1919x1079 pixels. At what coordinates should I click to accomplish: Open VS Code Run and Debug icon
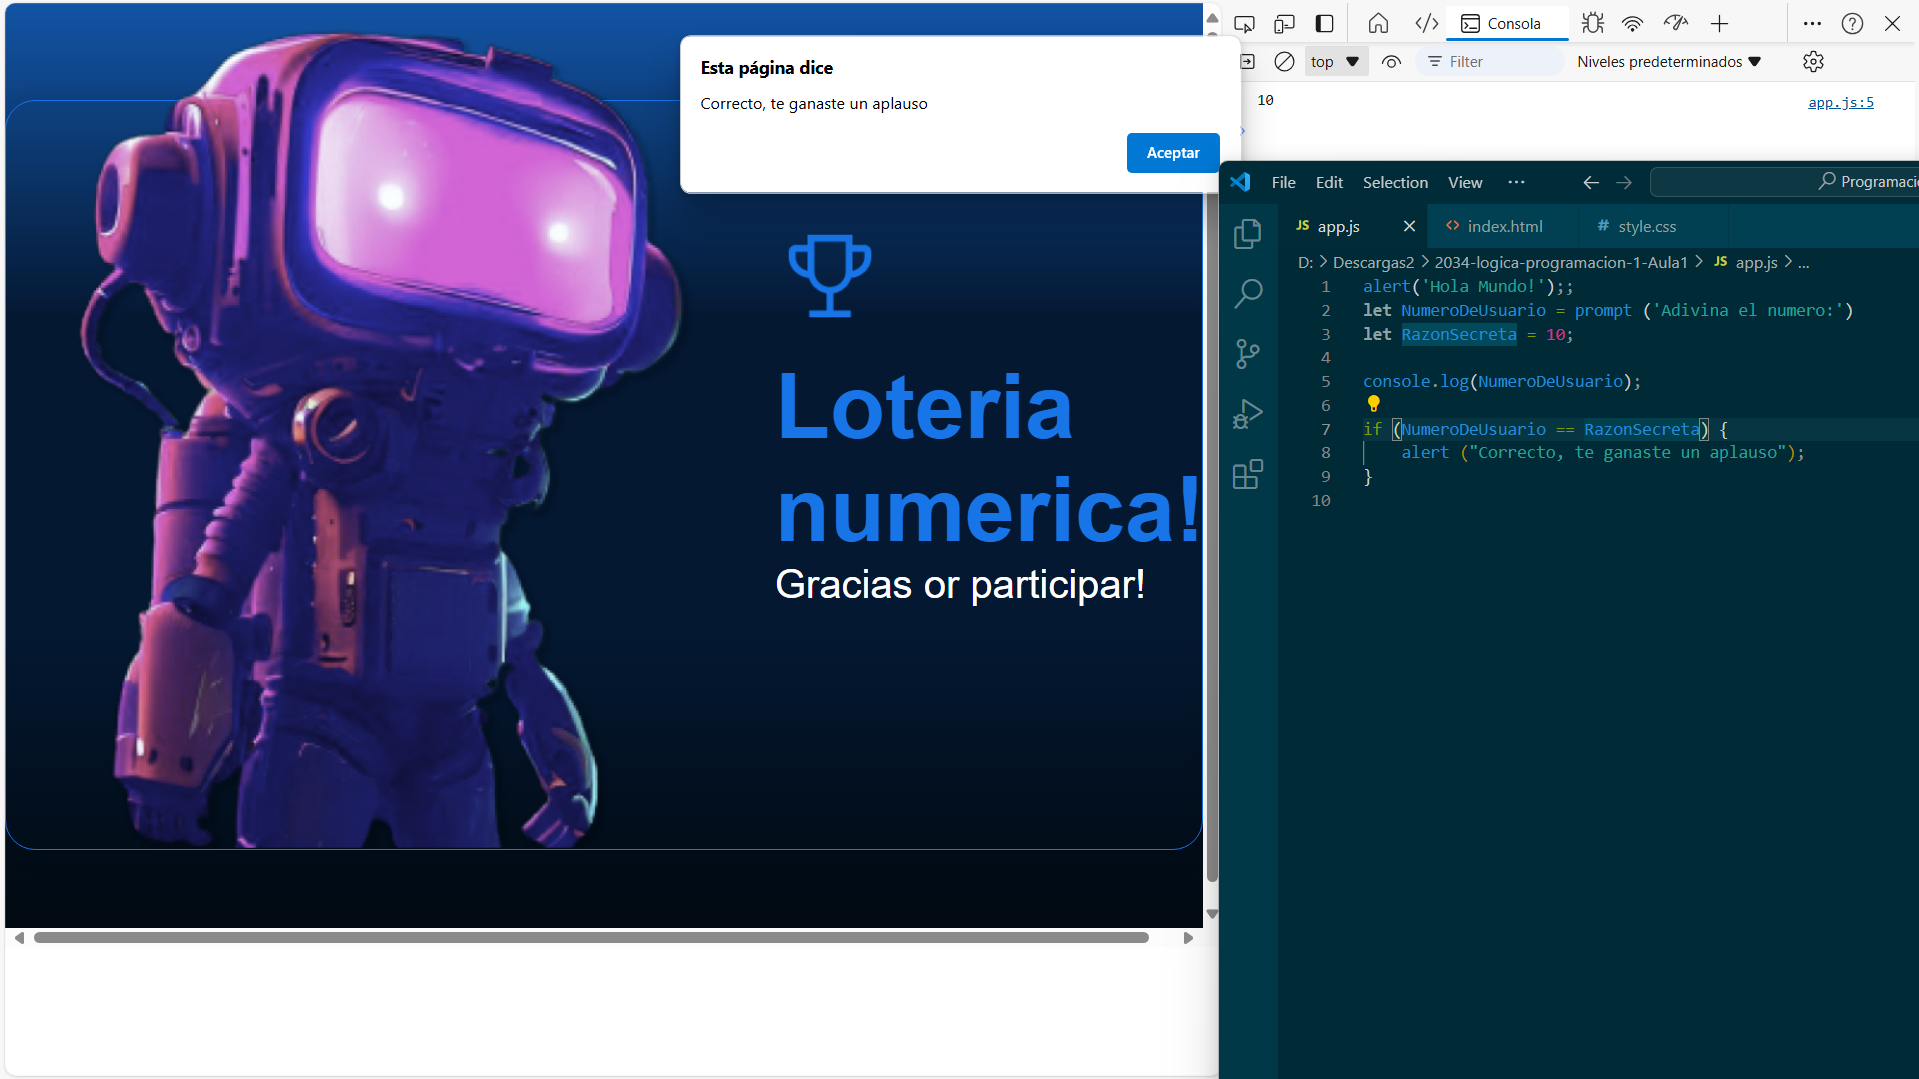(x=1248, y=414)
